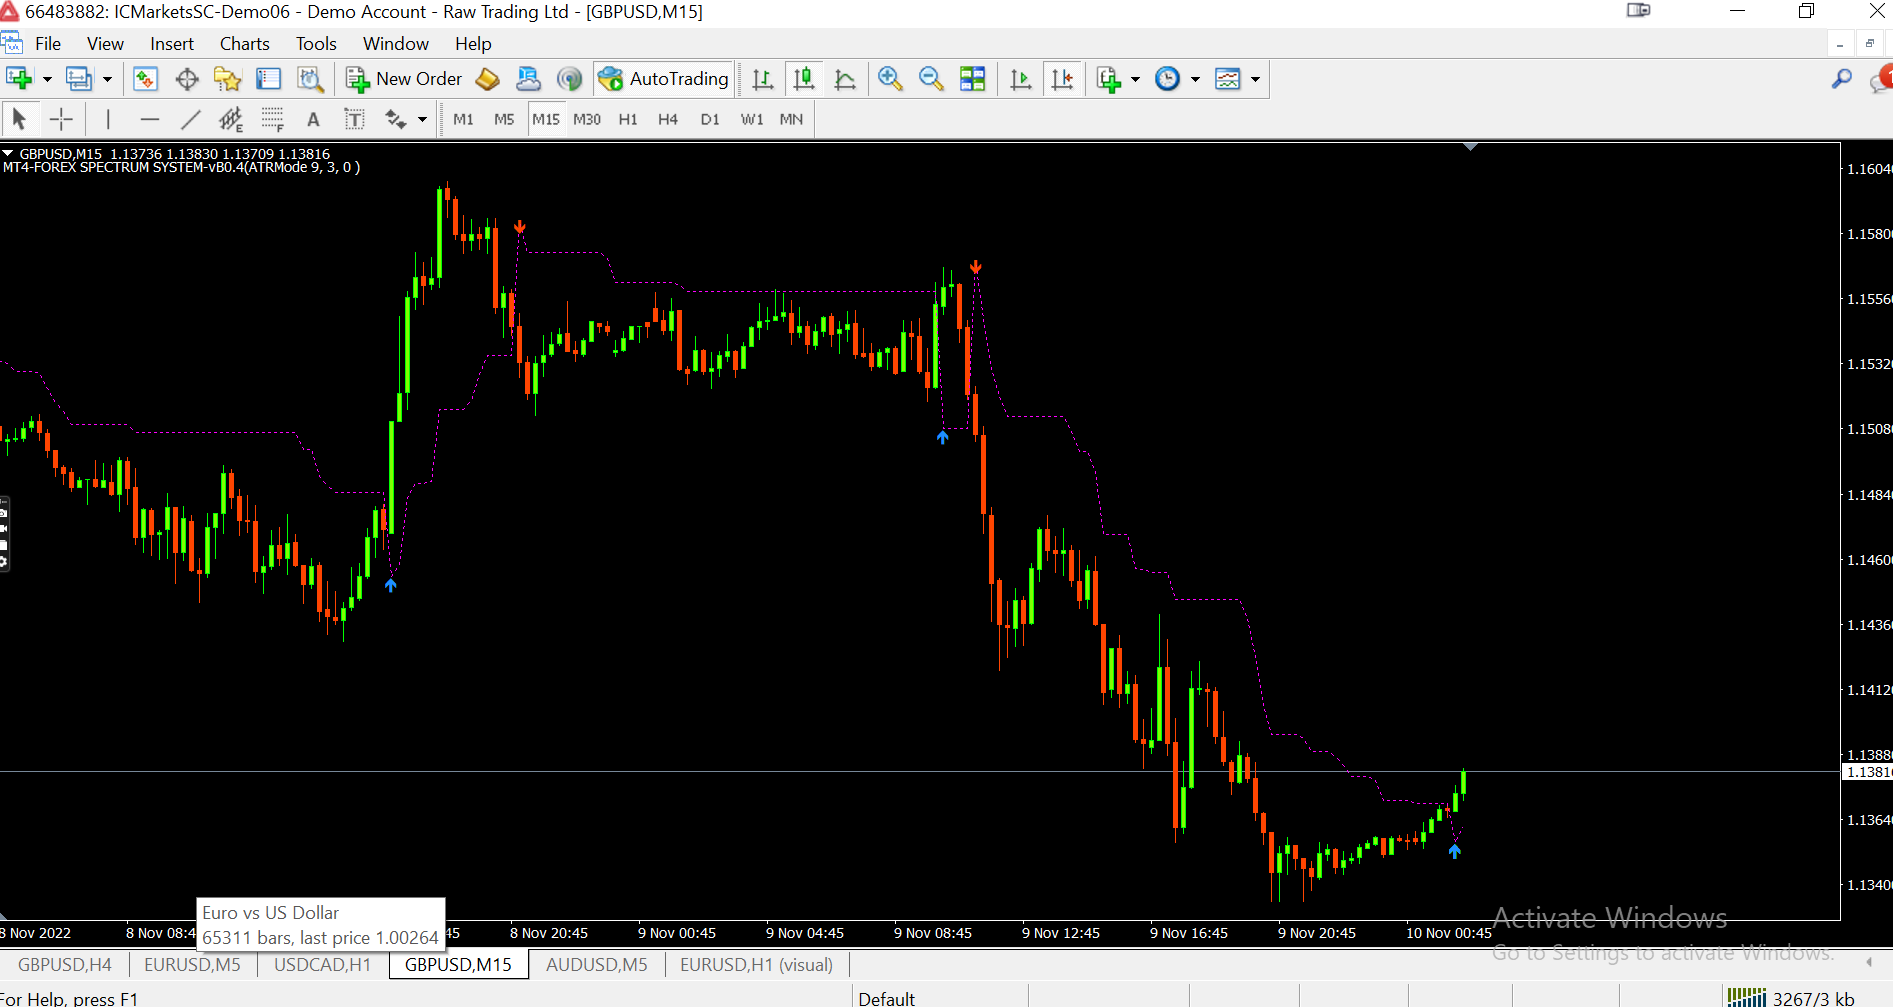Switch to Line Chart display
The width and height of the screenshot is (1893, 1007).
tap(845, 79)
